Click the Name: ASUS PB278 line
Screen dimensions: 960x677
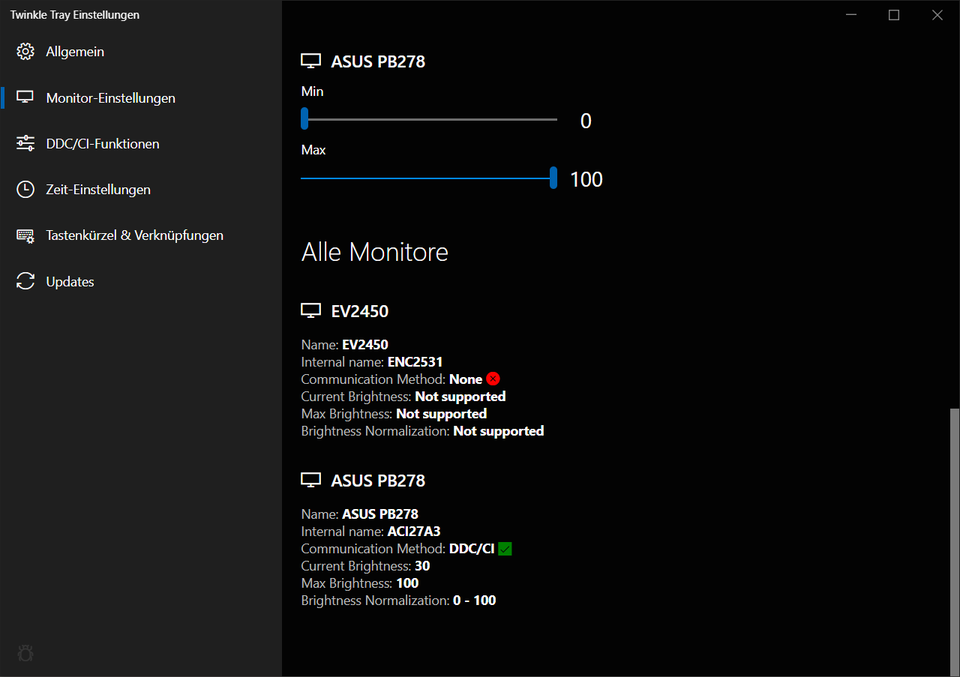[360, 514]
